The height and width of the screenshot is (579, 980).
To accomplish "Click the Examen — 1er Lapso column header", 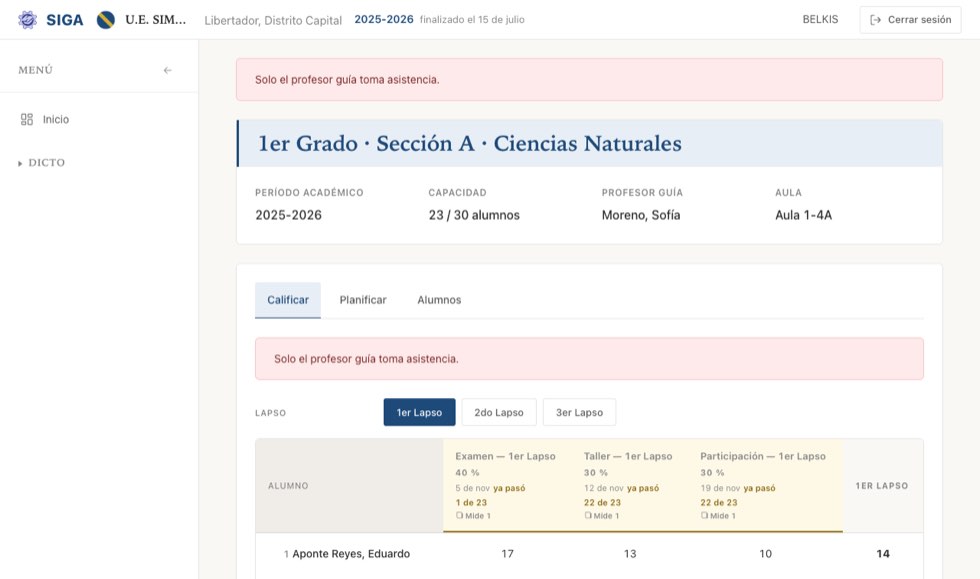I will tap(505, 456).
